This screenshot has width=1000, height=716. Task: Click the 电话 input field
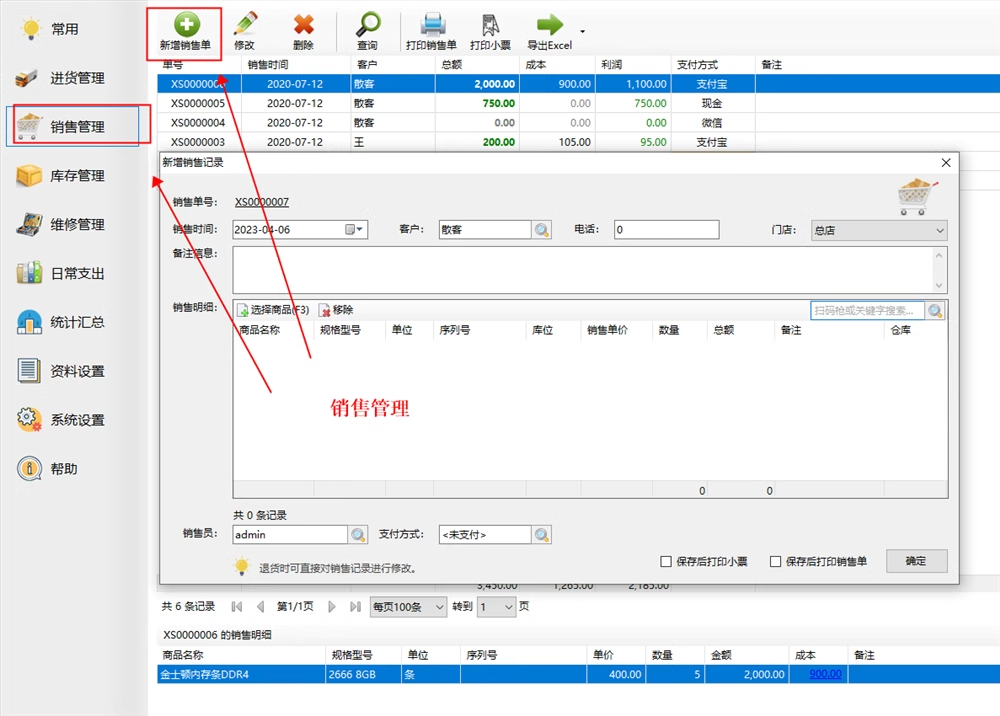coord(666,230)
